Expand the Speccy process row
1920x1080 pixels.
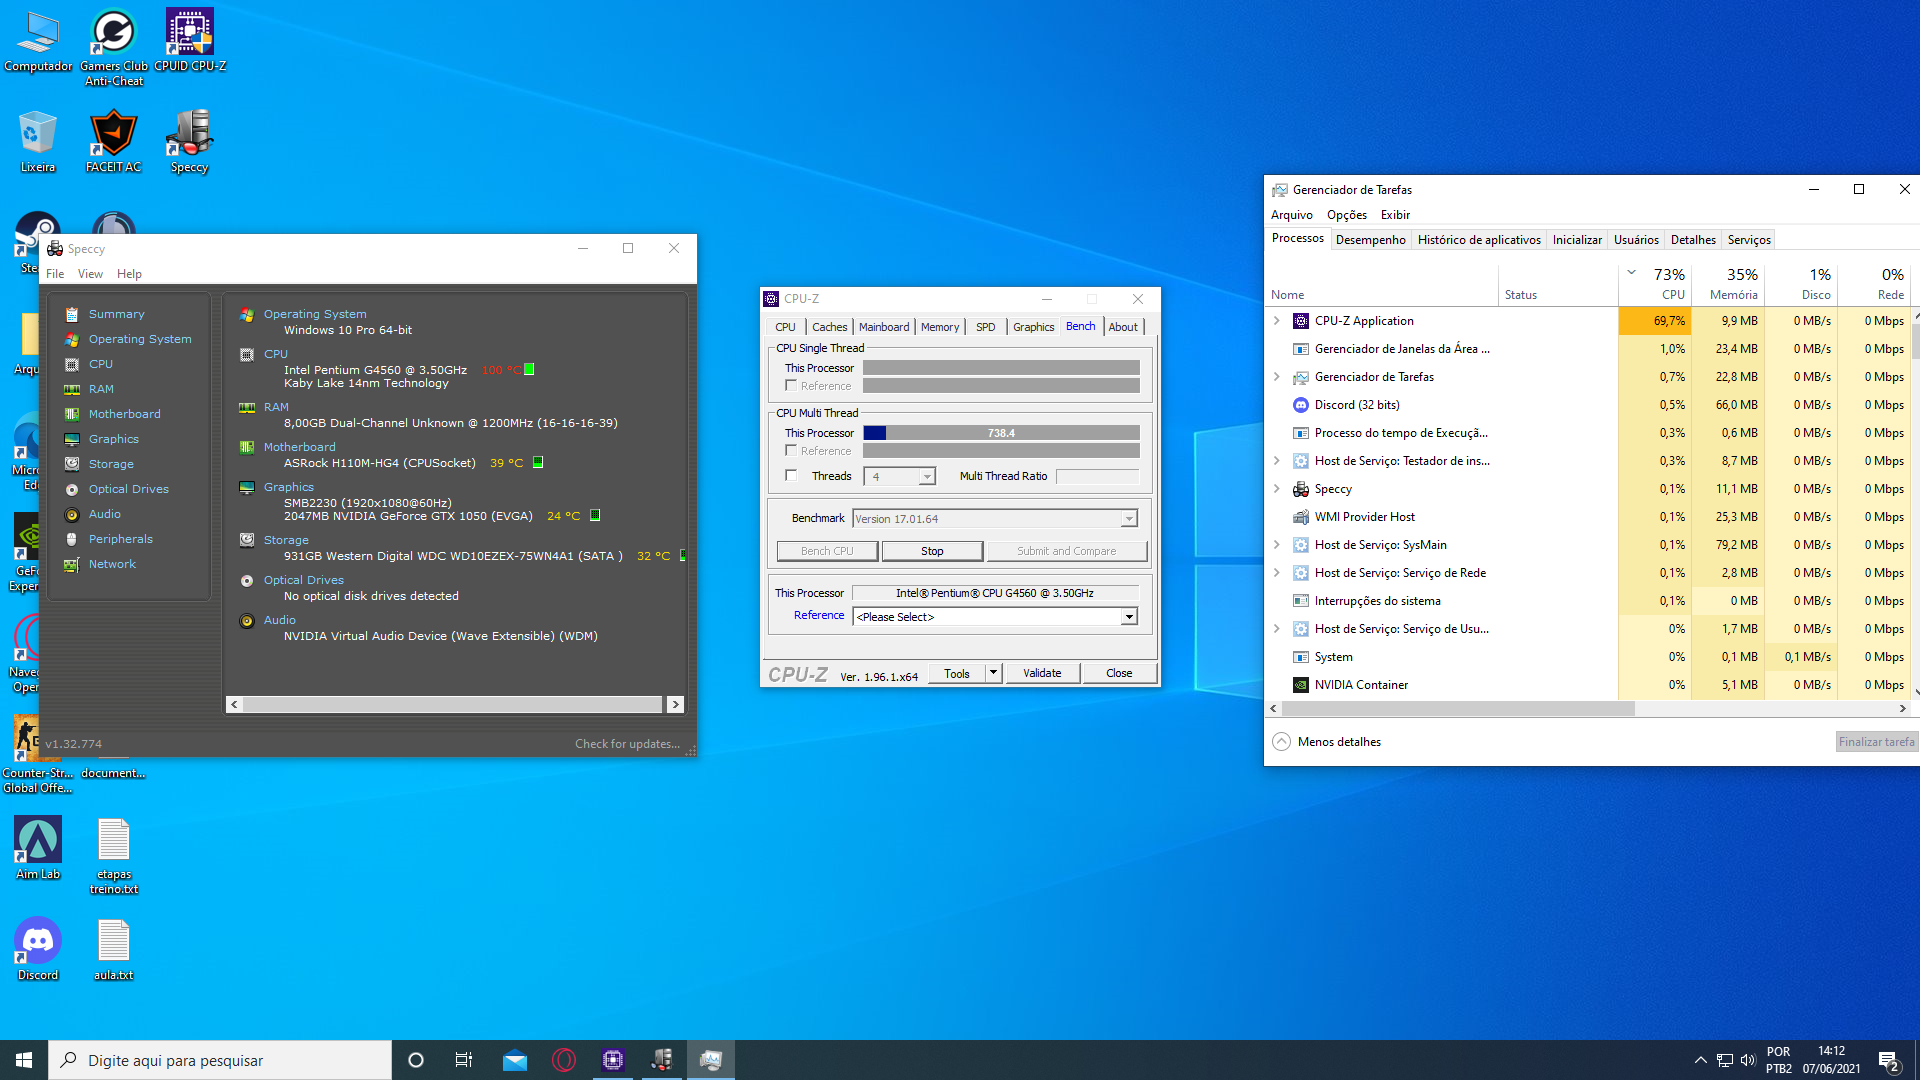click(x=1277, y=489)
